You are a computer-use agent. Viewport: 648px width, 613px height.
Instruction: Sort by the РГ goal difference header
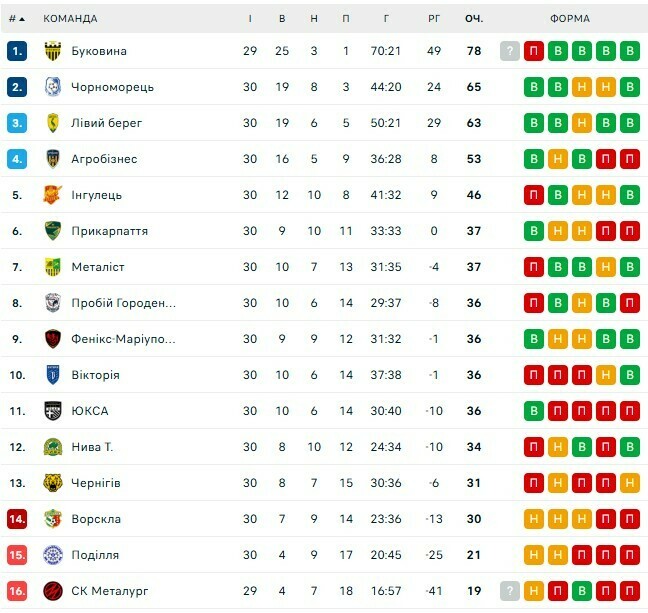(x=434, y=19)
